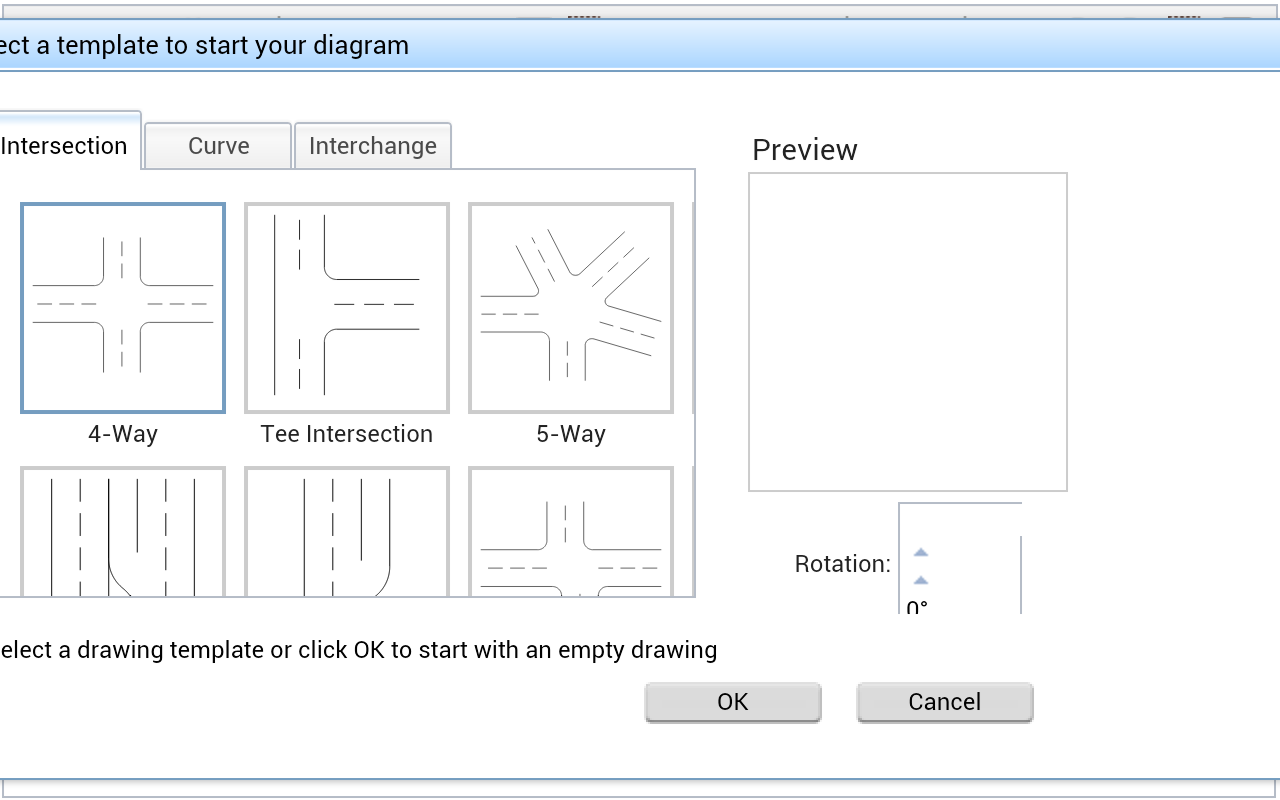Click the lower Rotation arrow
Screen dimensions: 1280x800
(x=921, y=580)
